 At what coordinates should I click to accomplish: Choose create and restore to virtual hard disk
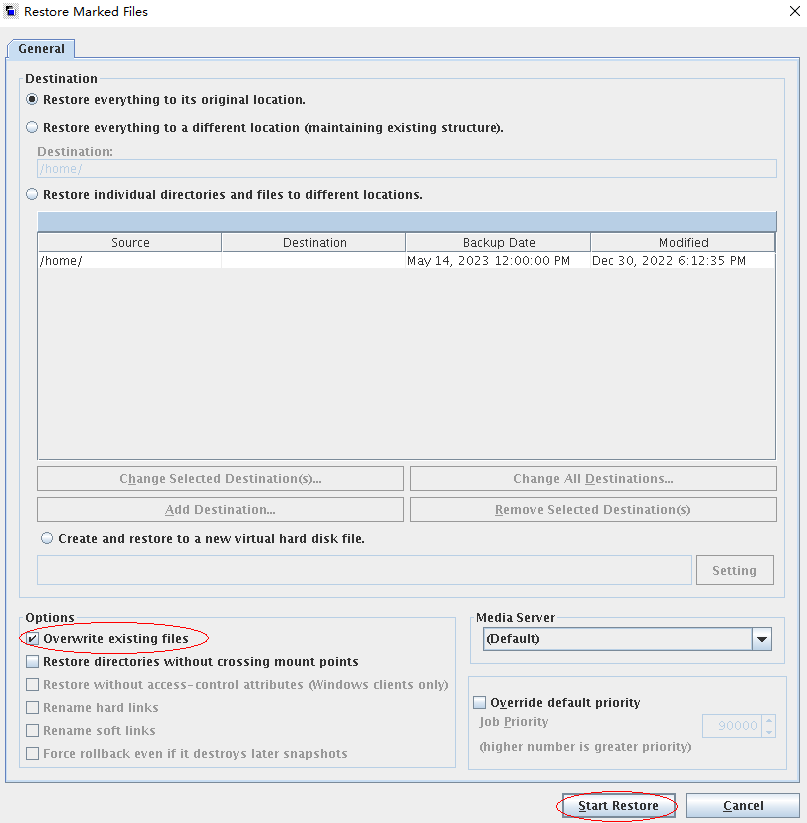[48, 538]
